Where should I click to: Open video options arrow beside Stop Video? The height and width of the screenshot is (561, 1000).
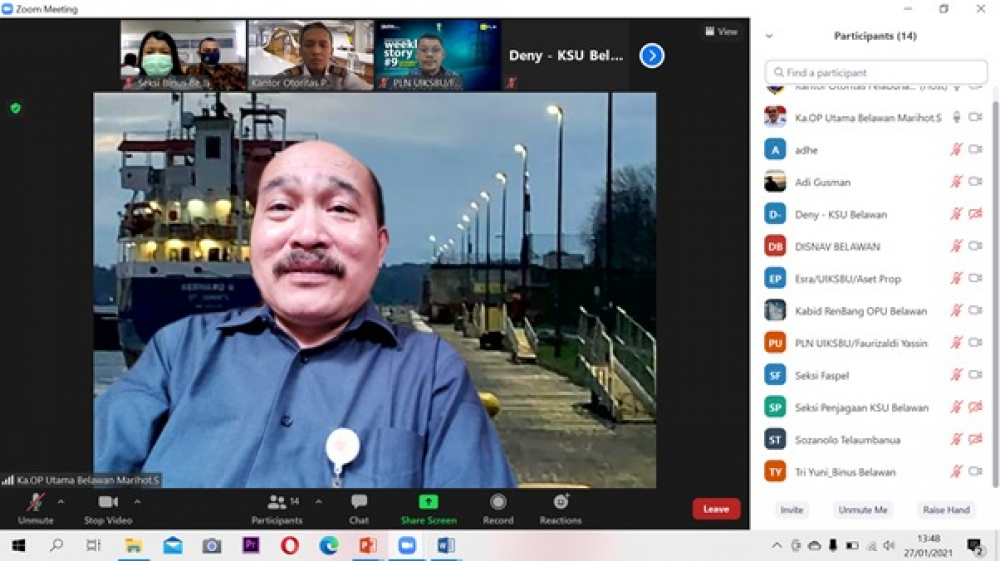137,502
